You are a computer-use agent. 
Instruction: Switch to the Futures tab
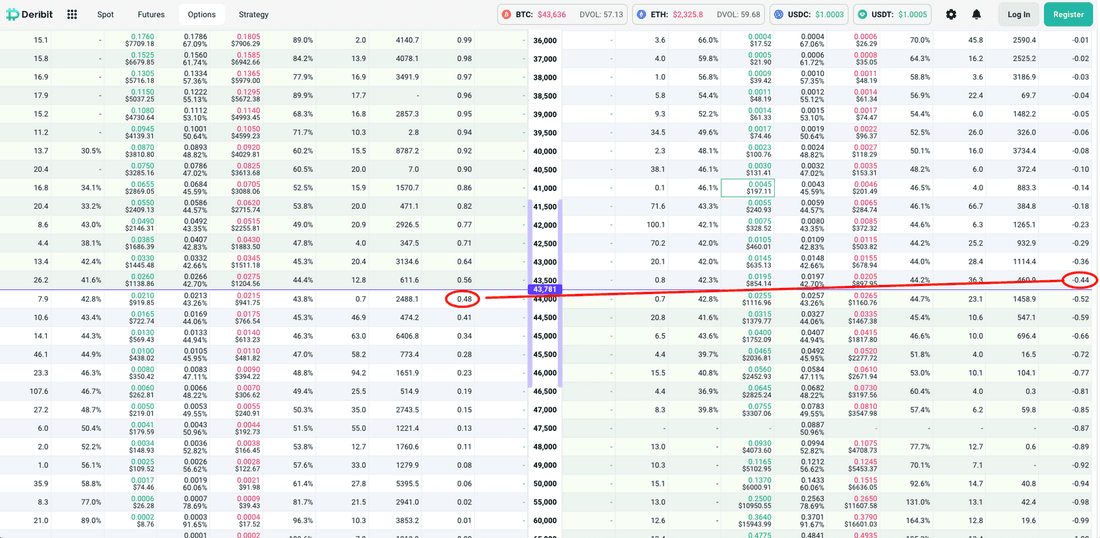tap(152, 14)
